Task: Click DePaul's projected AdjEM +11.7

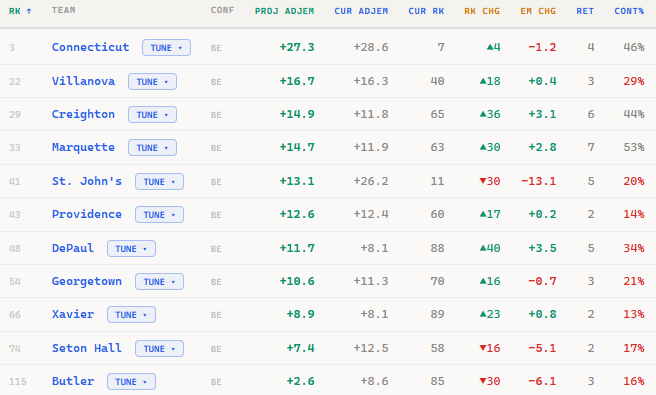Action: point(297,248)
